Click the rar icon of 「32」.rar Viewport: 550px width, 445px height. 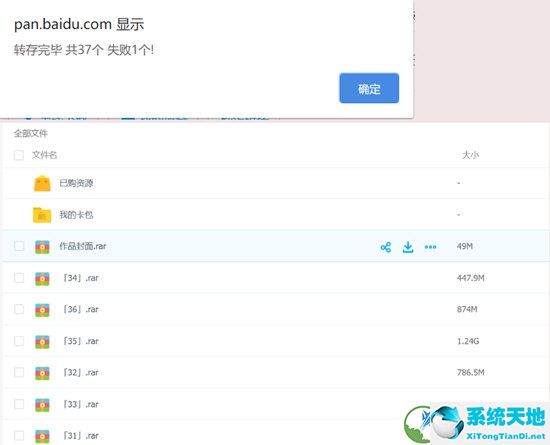[42, 373]
